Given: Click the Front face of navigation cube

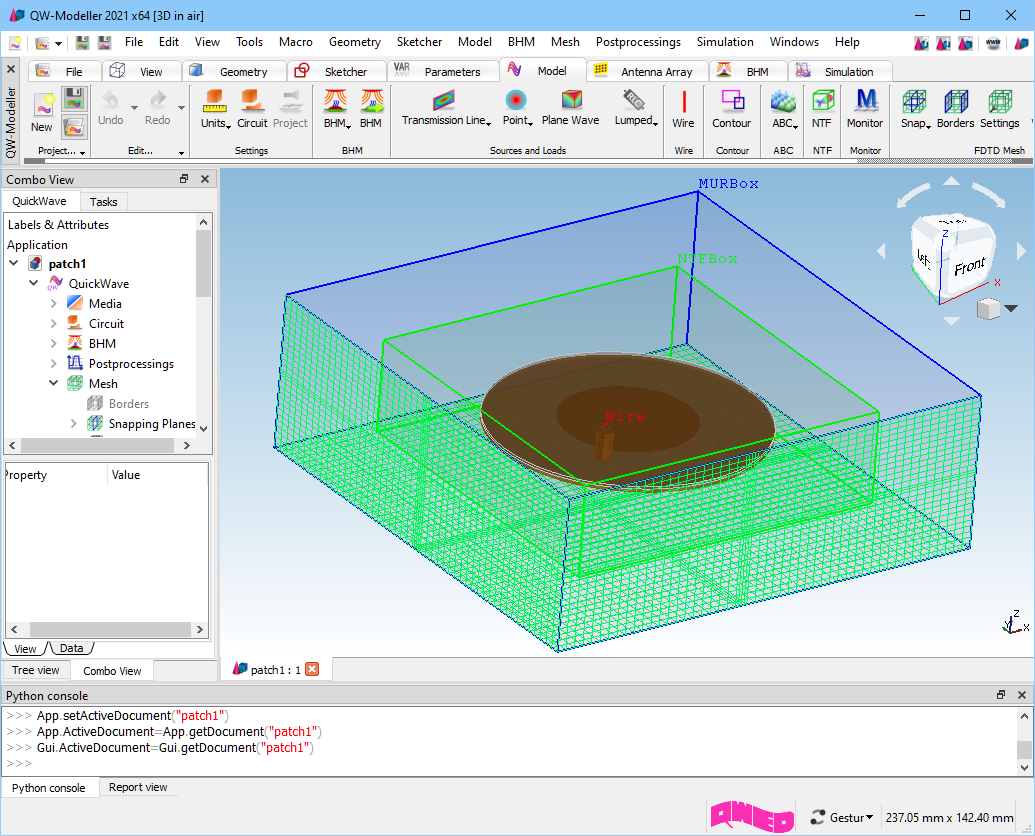Looking at the screenshot, I should (x=968, y=267).
